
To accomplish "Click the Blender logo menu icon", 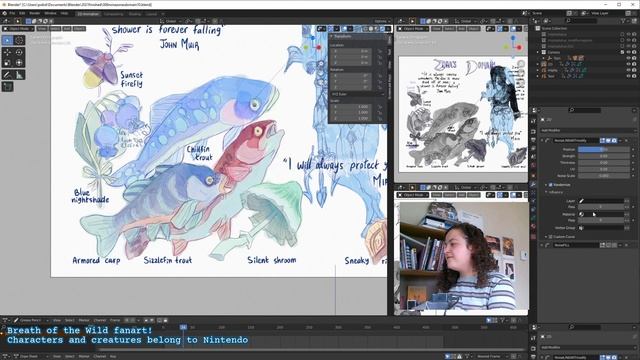I will [x=5, y=13].
